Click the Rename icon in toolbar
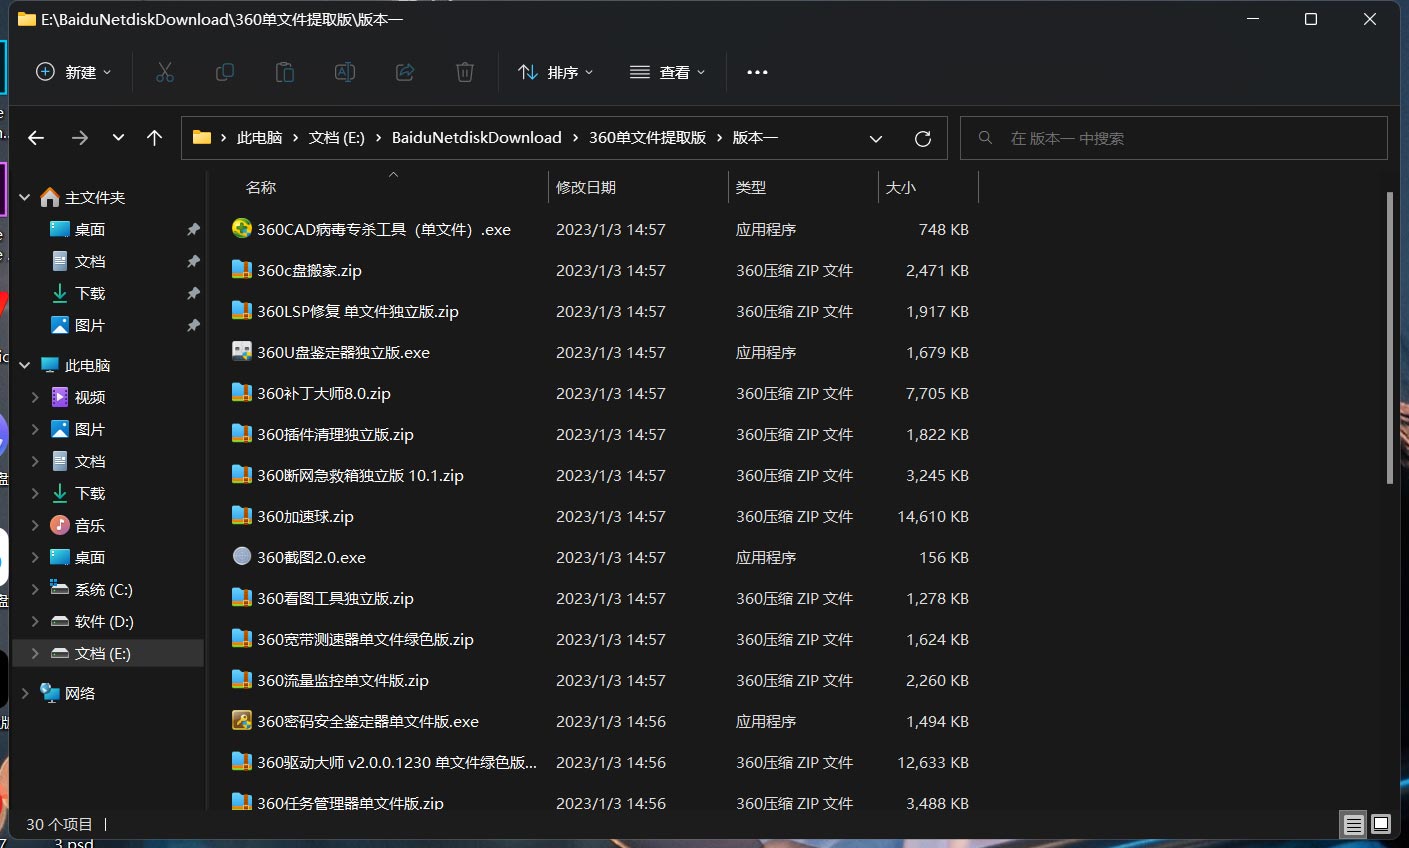 (x=345, y=72)
